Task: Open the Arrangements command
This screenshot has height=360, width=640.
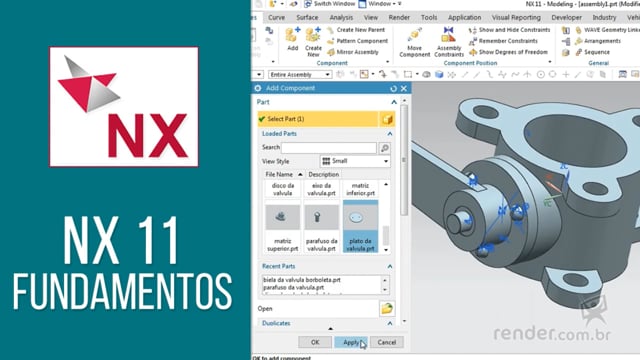Action: tap(598, 41)
